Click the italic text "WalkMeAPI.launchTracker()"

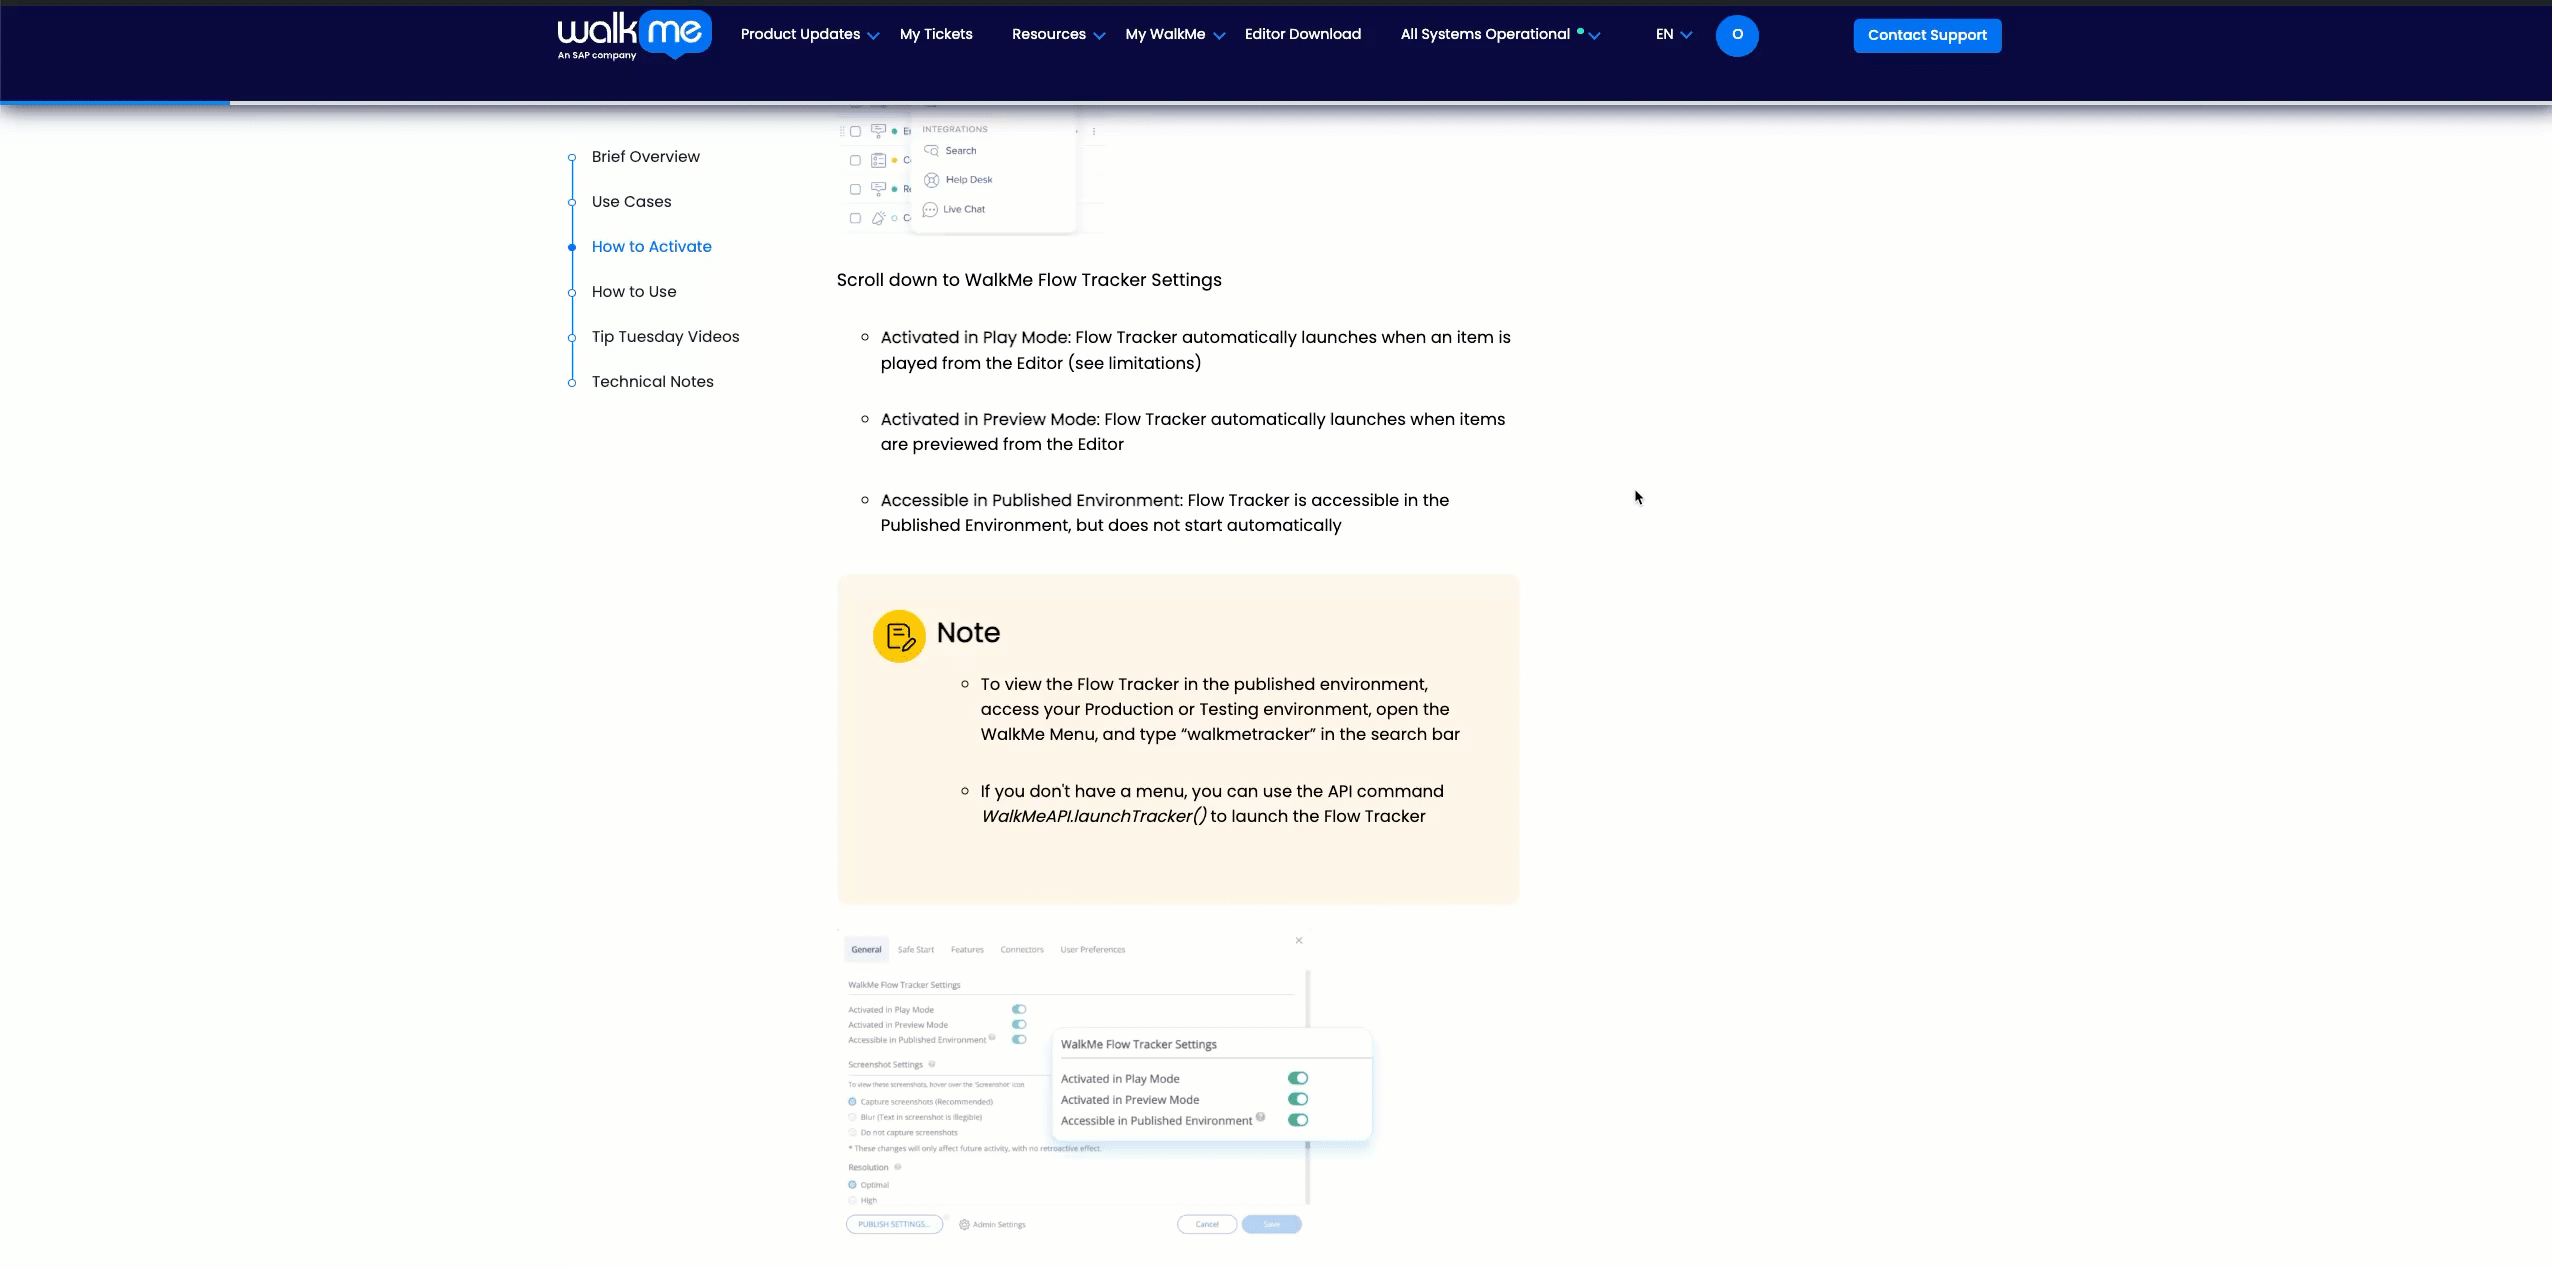click(1093, 816)
